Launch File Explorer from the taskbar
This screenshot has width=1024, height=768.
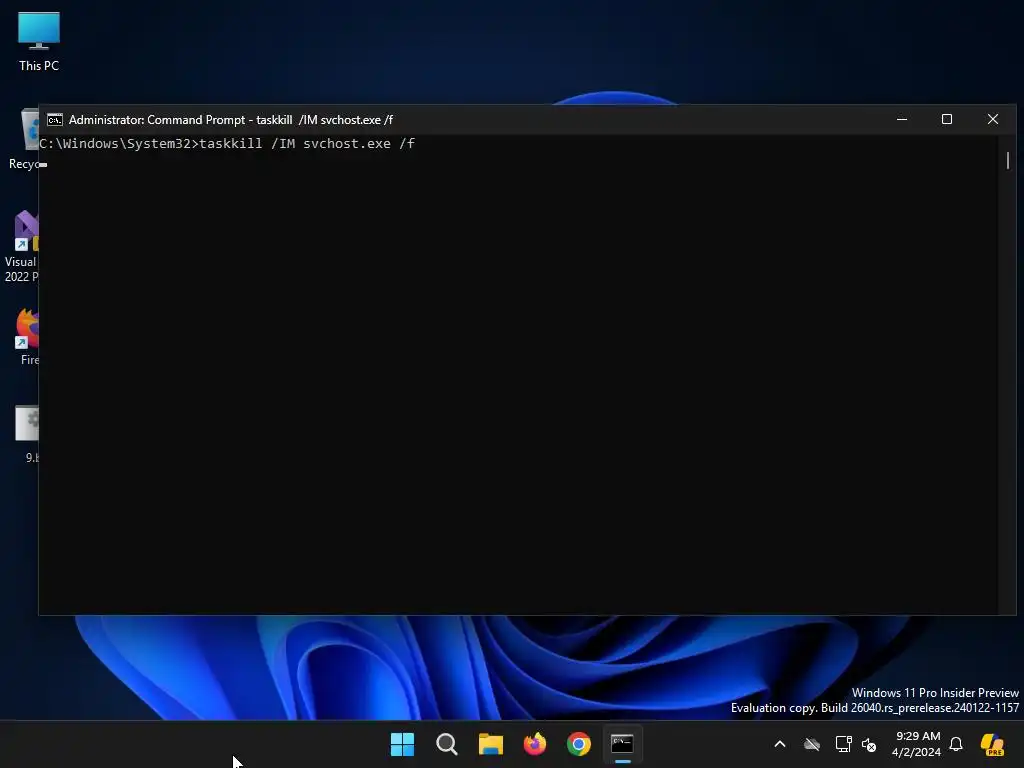490,744
